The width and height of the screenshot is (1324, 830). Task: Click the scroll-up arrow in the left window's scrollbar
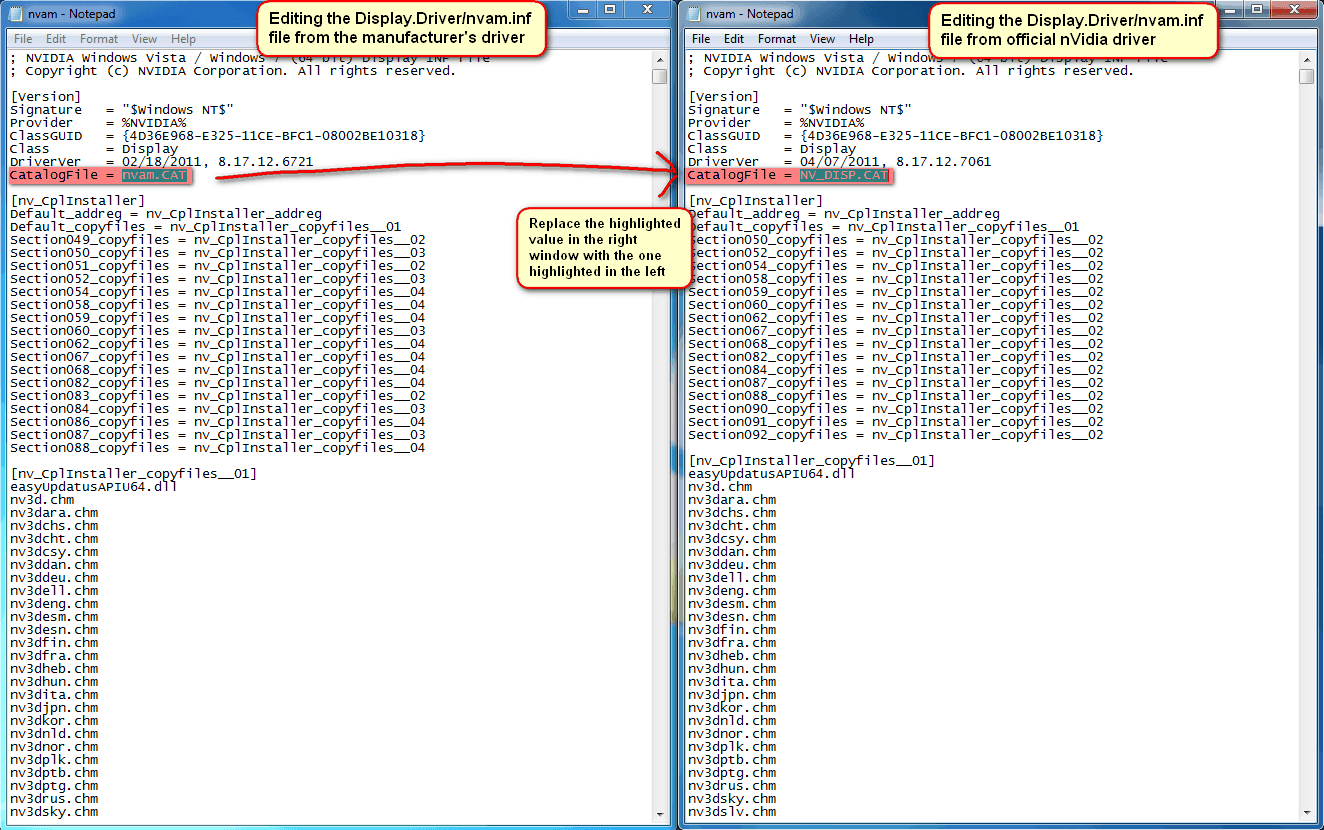659,60
